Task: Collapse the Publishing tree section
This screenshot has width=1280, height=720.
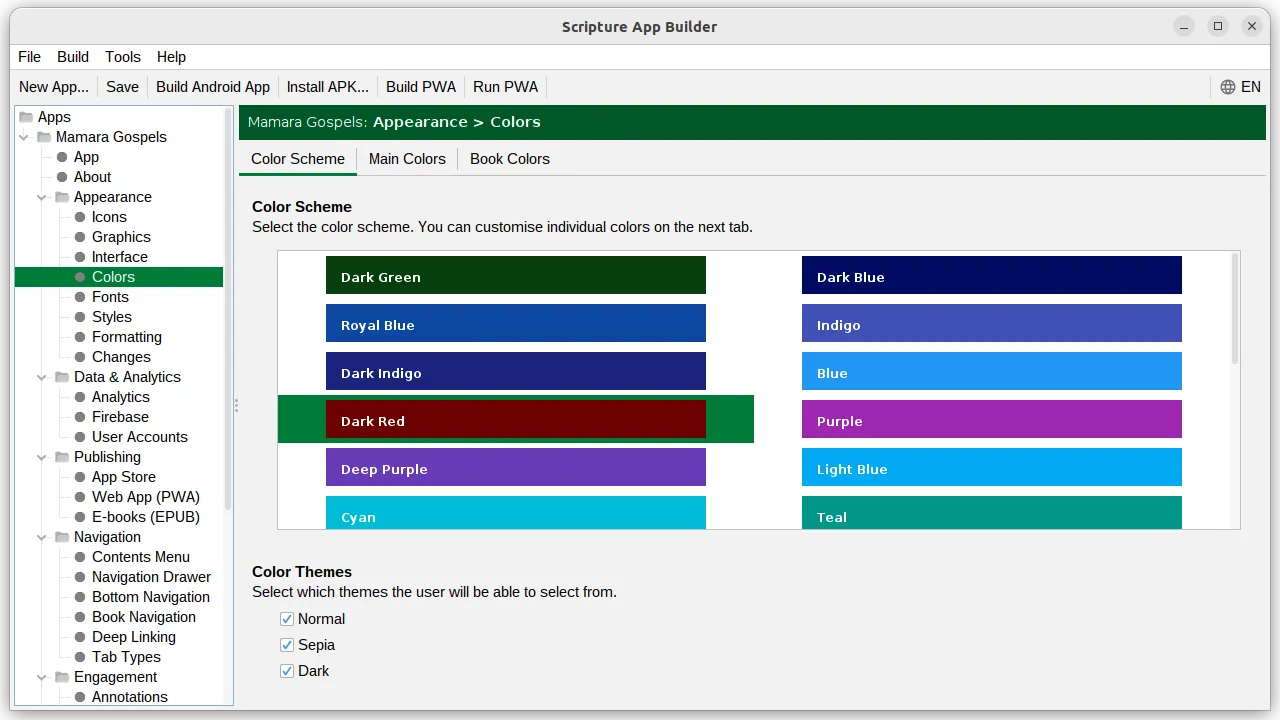Action: (x=42, y=457)
